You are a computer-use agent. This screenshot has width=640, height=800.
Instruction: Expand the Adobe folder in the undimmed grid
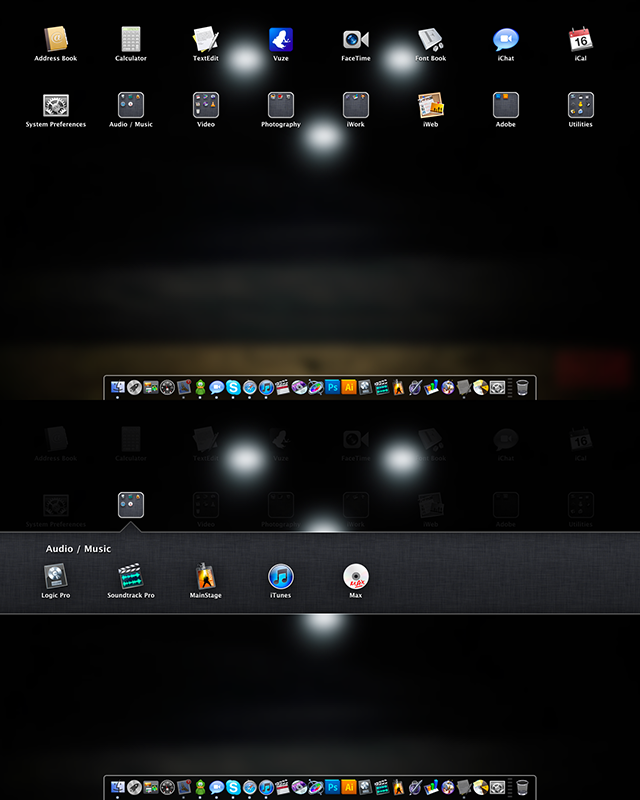[x=506, y=105]
